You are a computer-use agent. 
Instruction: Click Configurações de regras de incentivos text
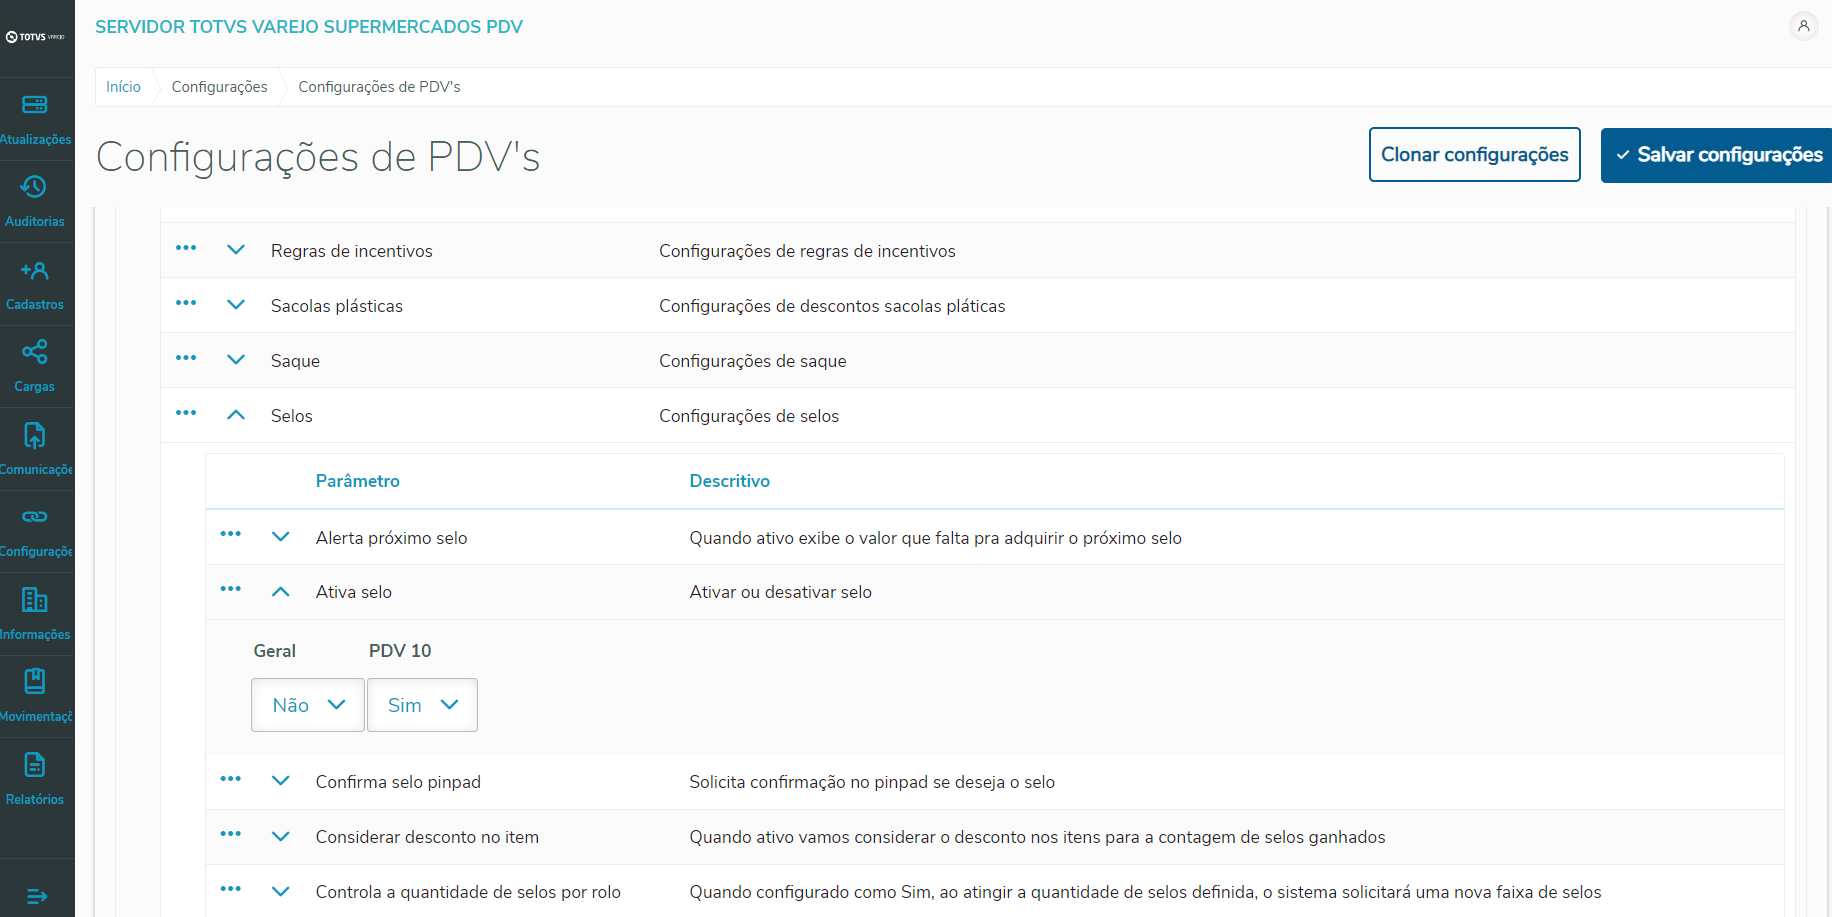coord(807,251)
